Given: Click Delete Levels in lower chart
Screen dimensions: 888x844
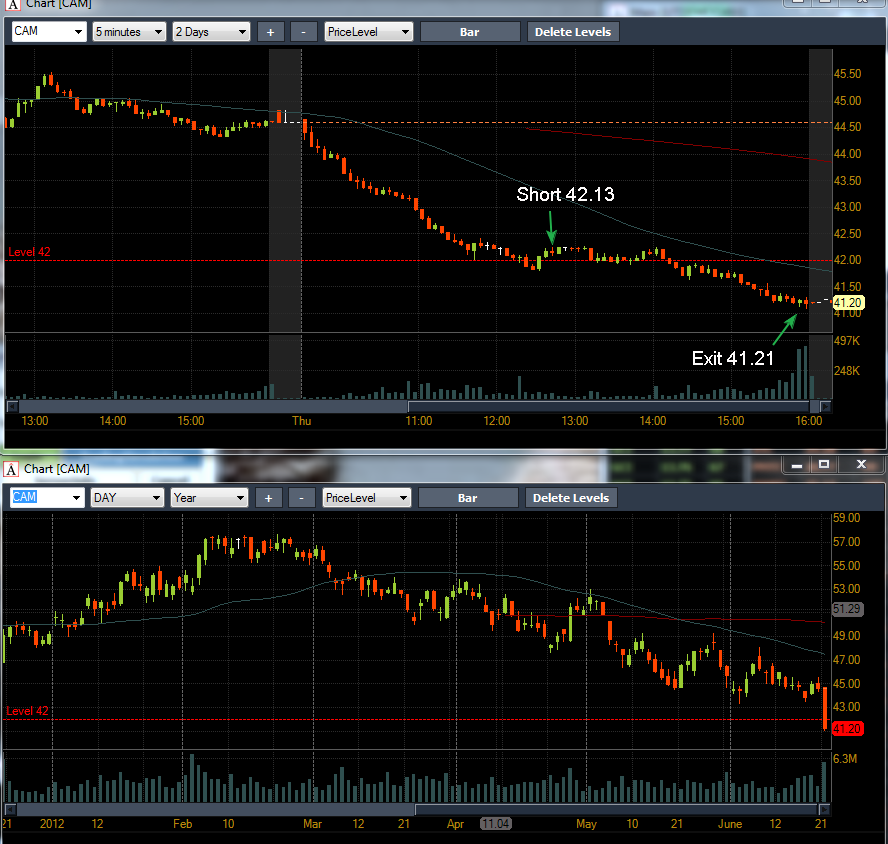Looking at the screenshot, I should 570,498.
